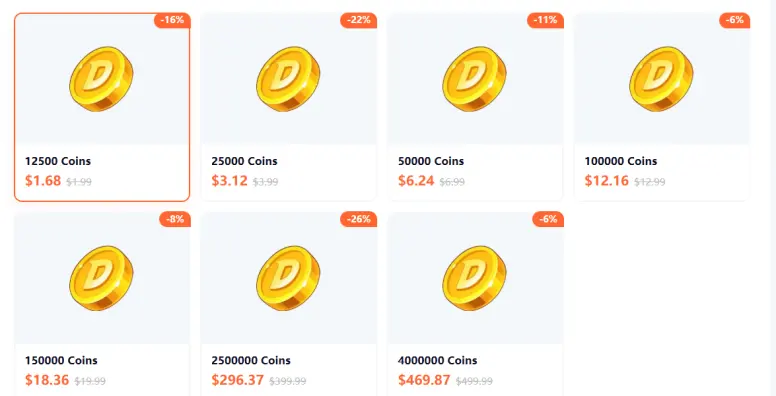
Task: Click the -16% discount badge
Action: (x=172, y=20)
